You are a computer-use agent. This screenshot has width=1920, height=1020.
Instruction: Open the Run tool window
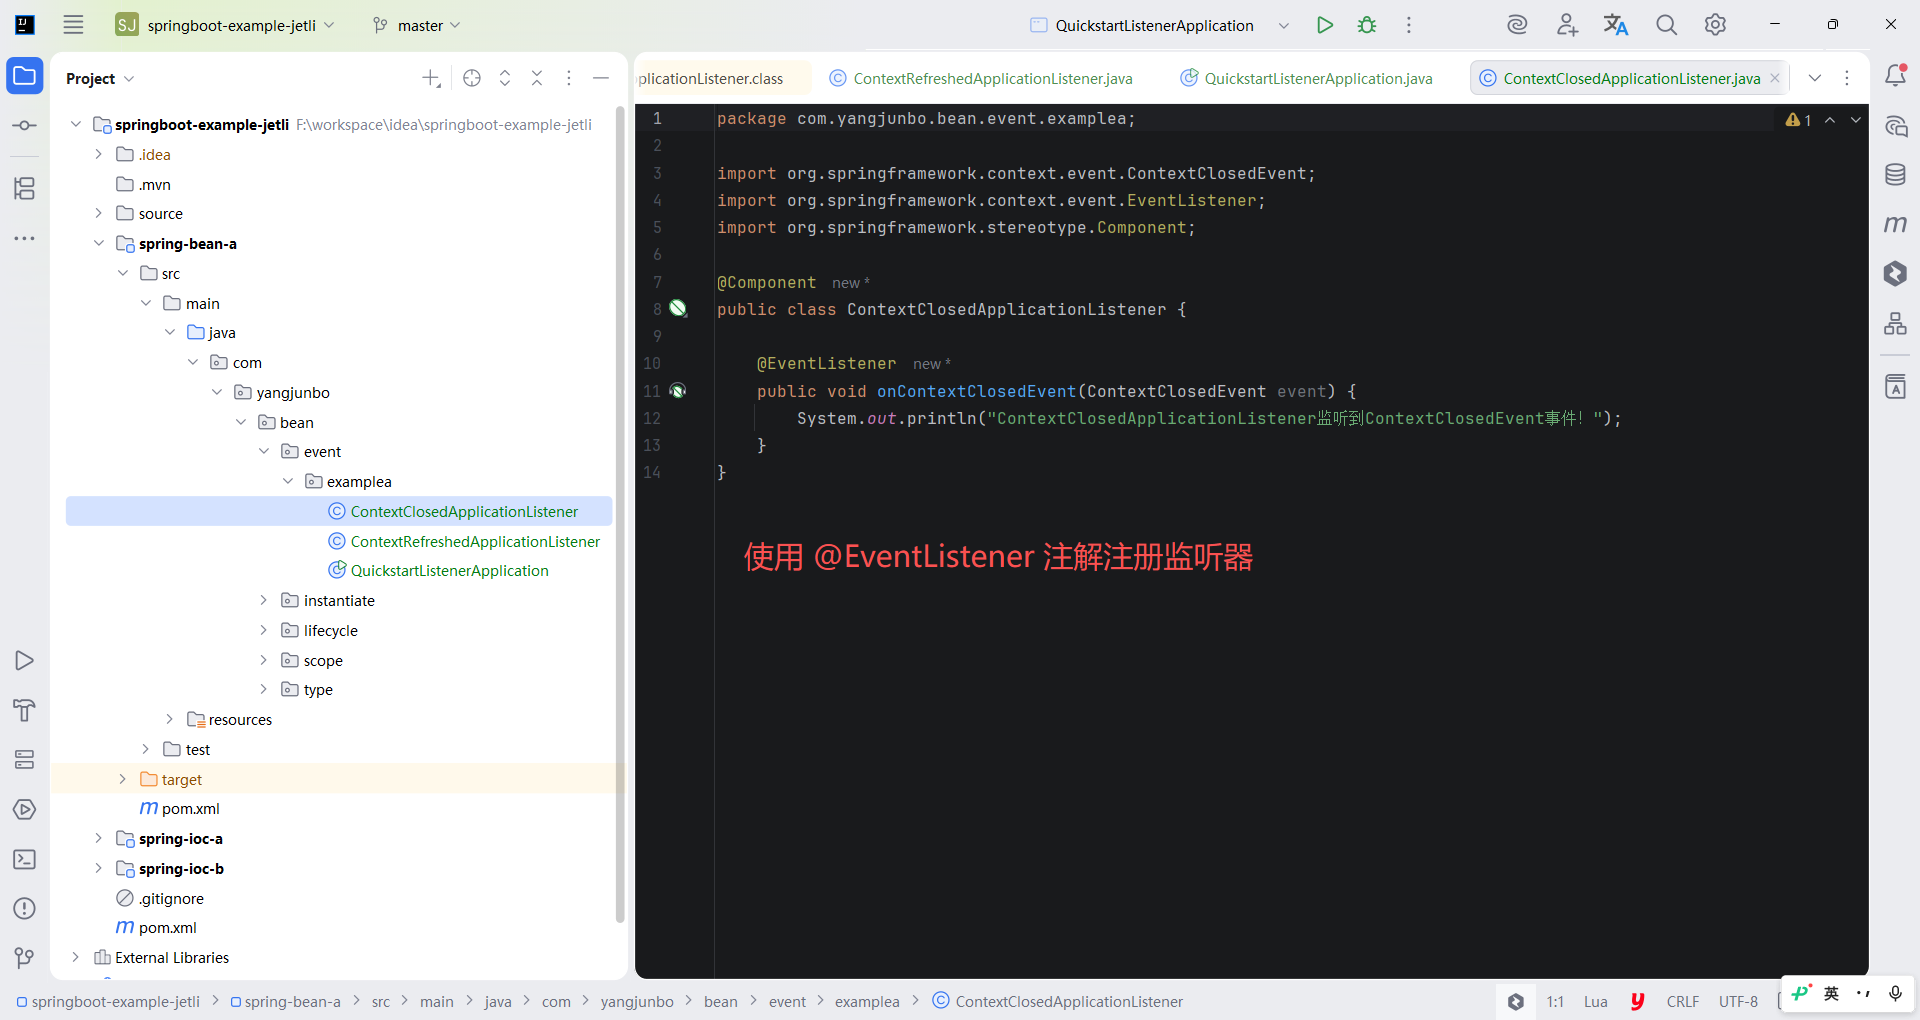[25, 661]
